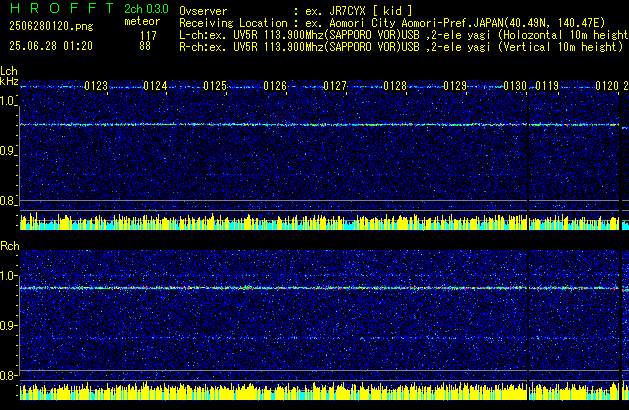Click the Lch 0.8 frequency tick label
Screen dimensions: 629x410
pyautogui.click(x=8, y=201)
